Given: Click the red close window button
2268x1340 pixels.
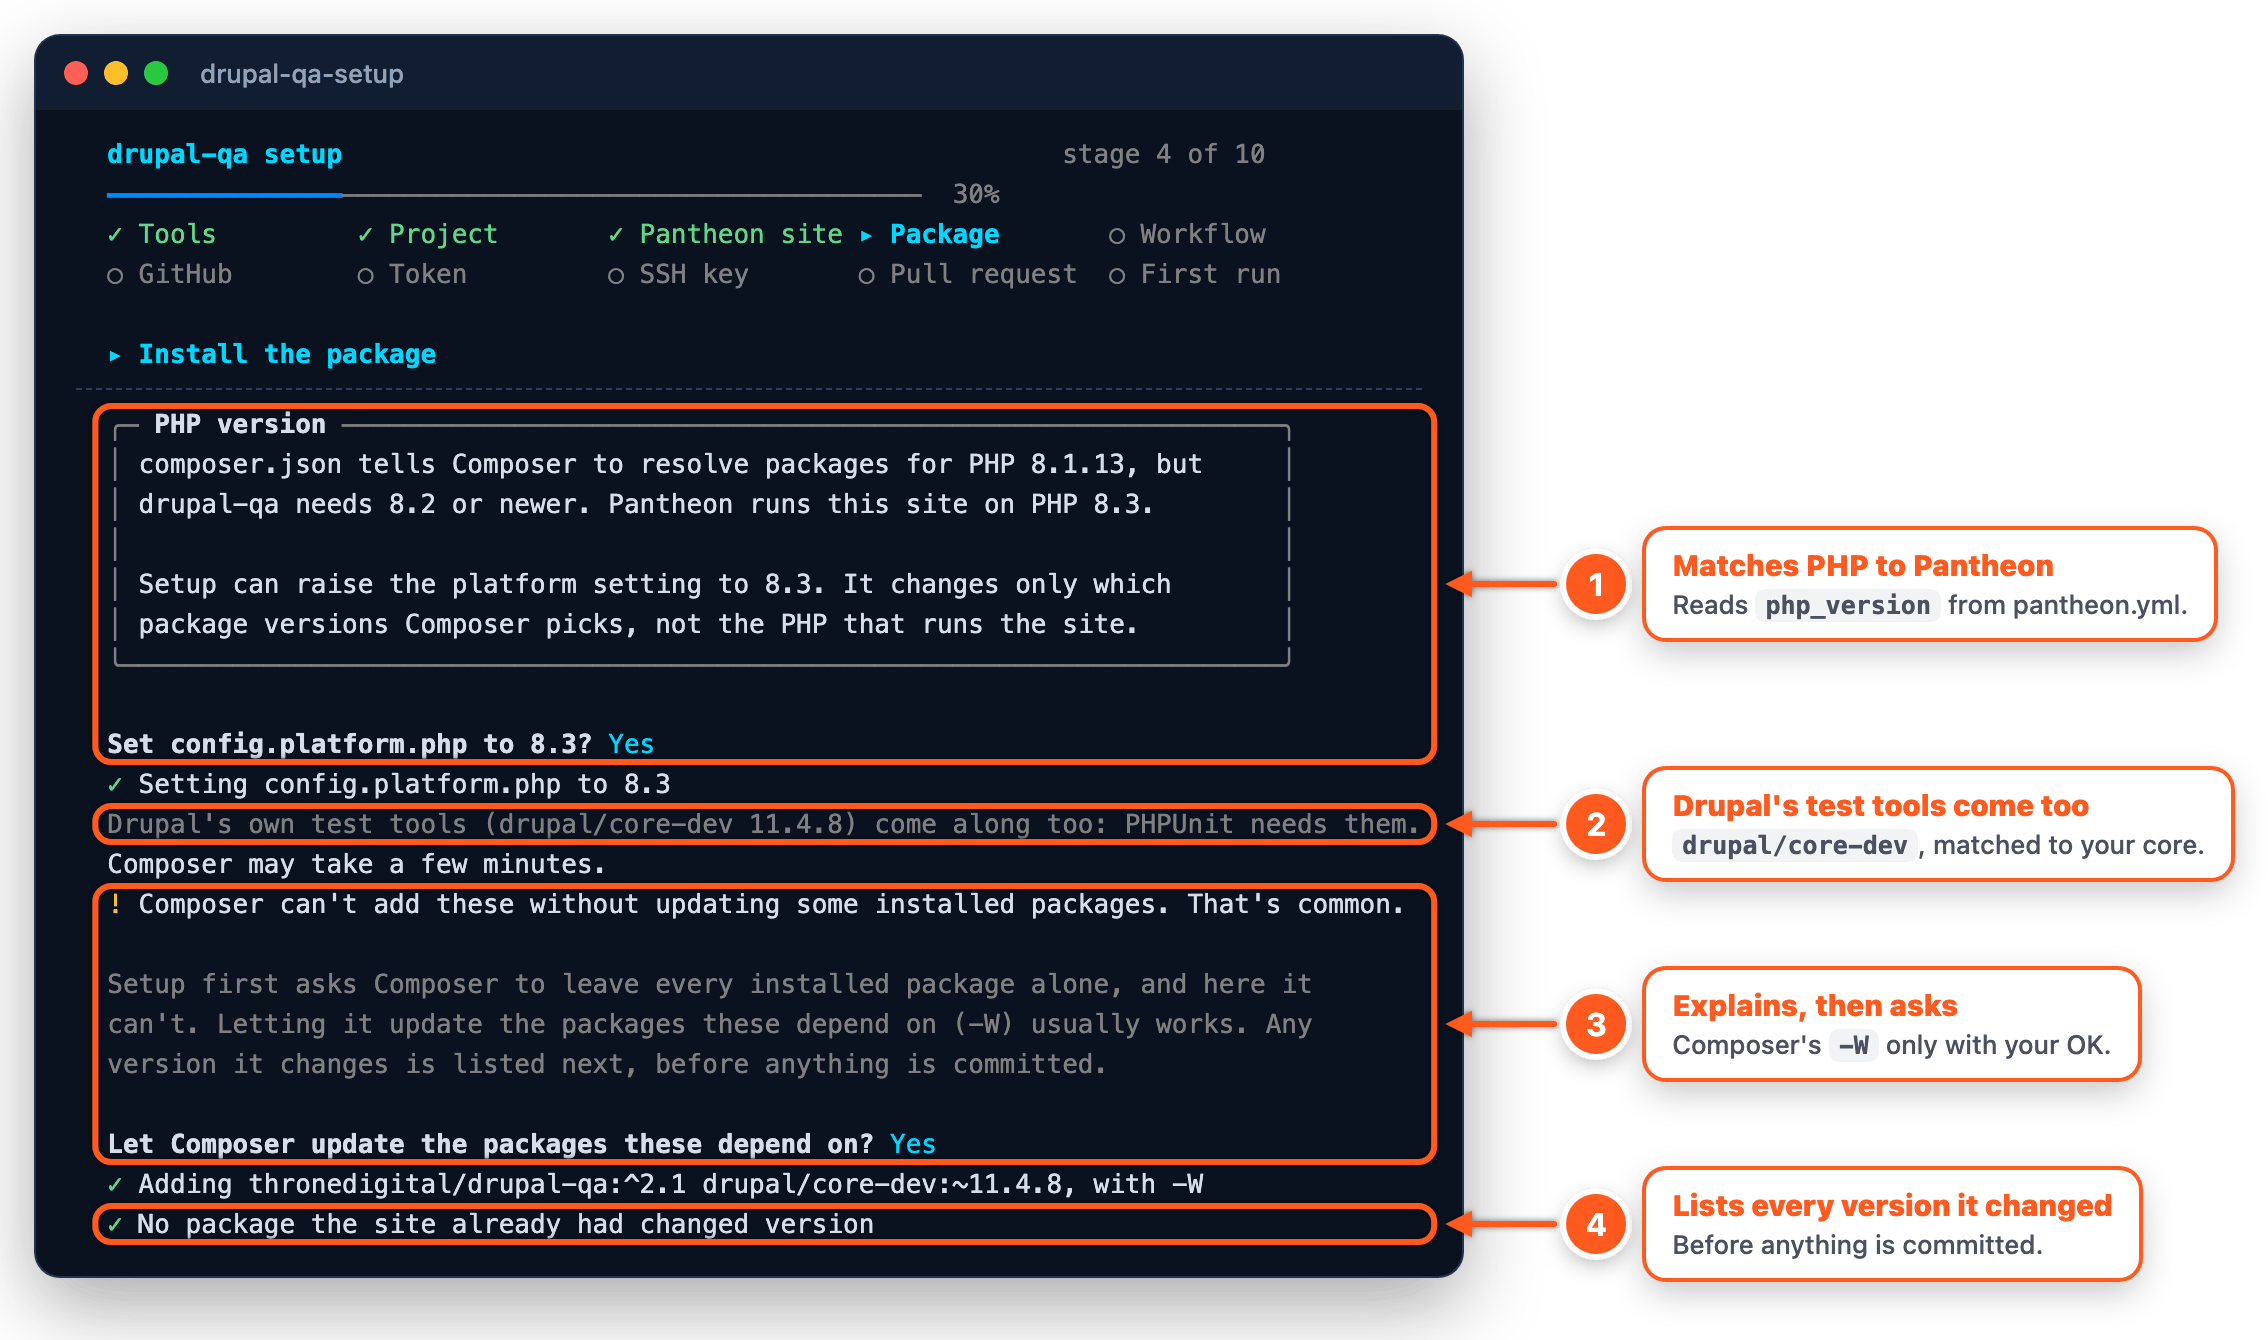Looking at the screenshot, I should (76, 74).
